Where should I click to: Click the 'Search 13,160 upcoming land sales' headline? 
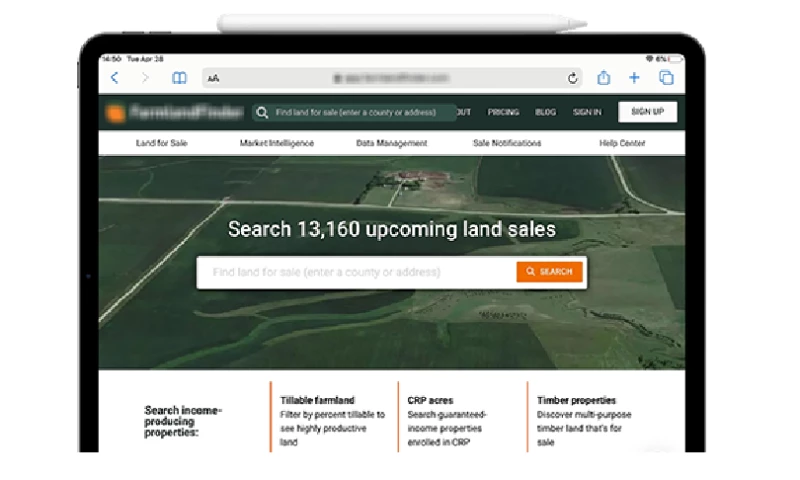[392, 230]
